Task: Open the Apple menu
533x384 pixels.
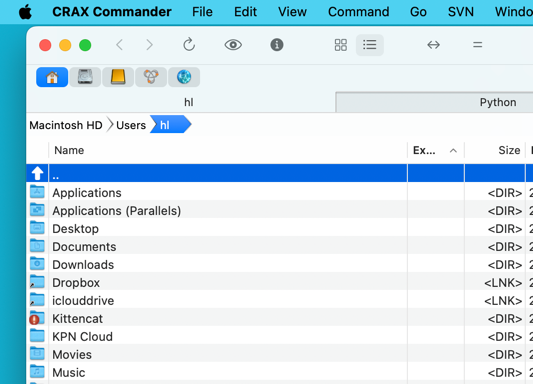Action: [25, 12]
